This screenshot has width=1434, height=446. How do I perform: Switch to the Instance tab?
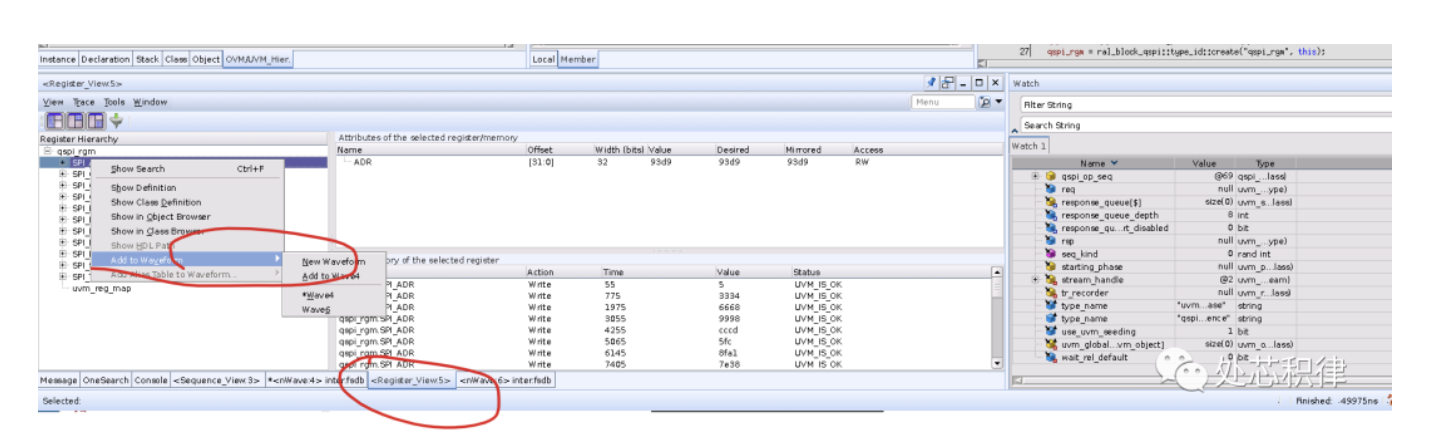pyautogui.click(x=58, y=59)
